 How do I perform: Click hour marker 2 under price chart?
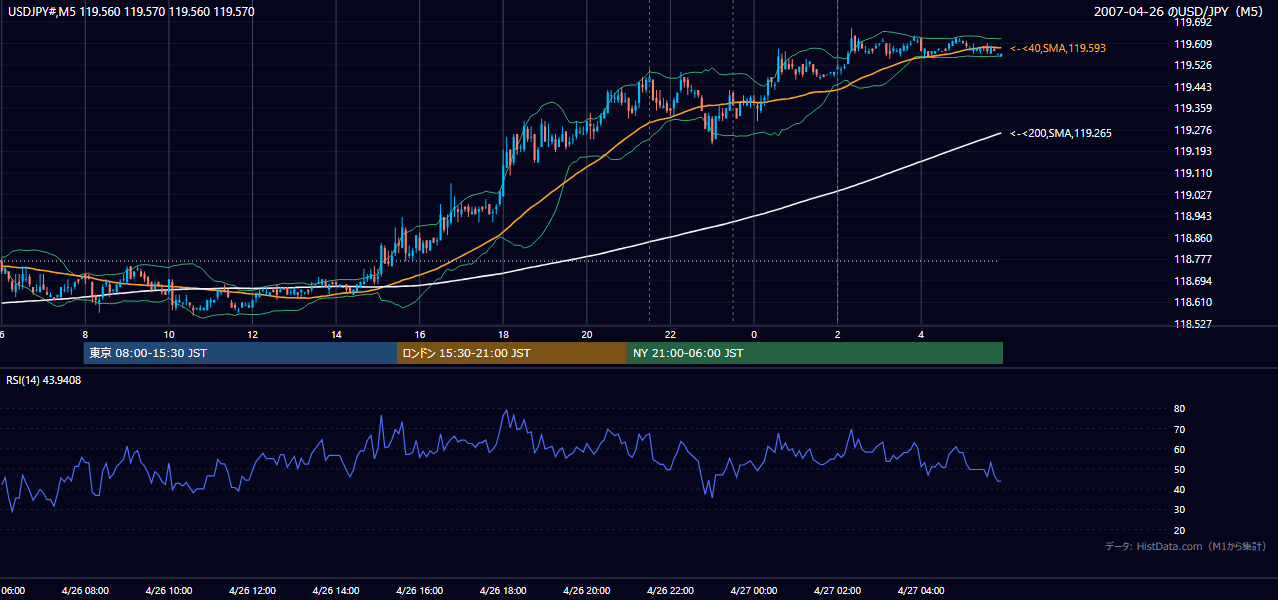(x=837, y=334)
